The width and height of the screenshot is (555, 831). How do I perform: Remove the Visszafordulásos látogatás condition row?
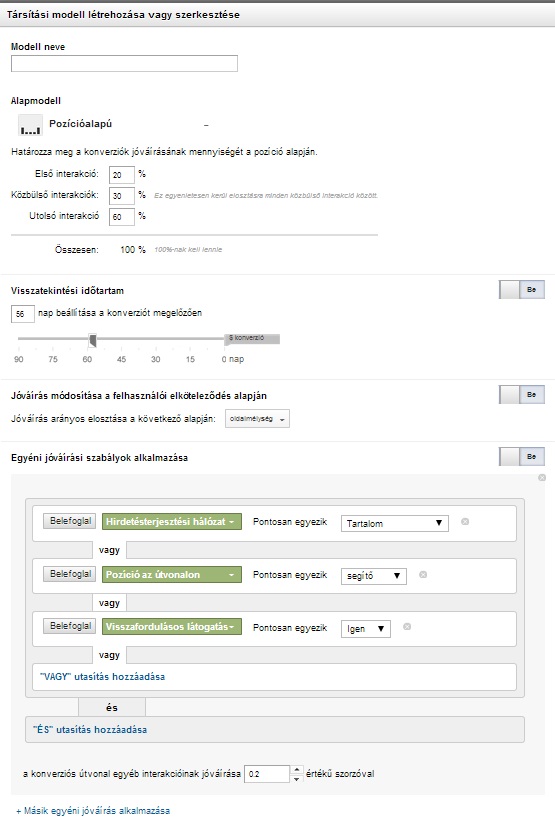pyautogui.click(x=407, y=627)
